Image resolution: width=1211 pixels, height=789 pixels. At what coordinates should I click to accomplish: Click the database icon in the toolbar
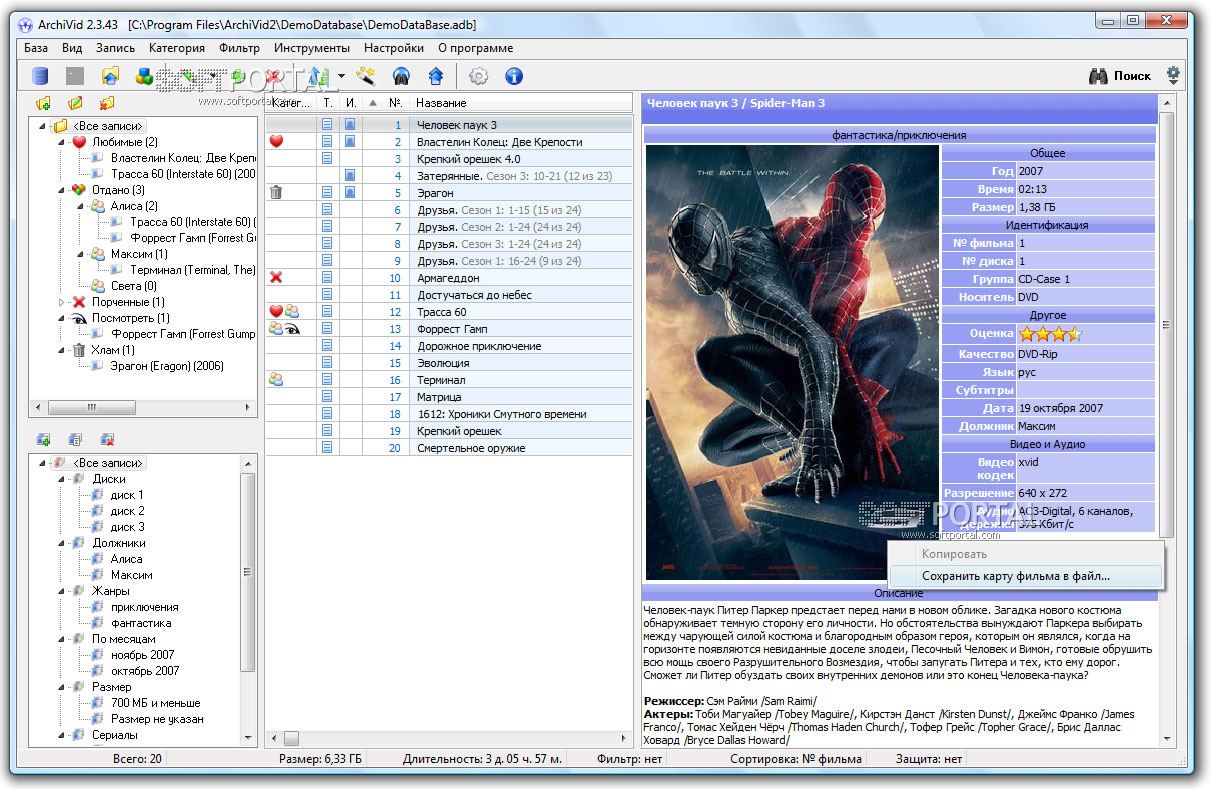pos(40,76)
